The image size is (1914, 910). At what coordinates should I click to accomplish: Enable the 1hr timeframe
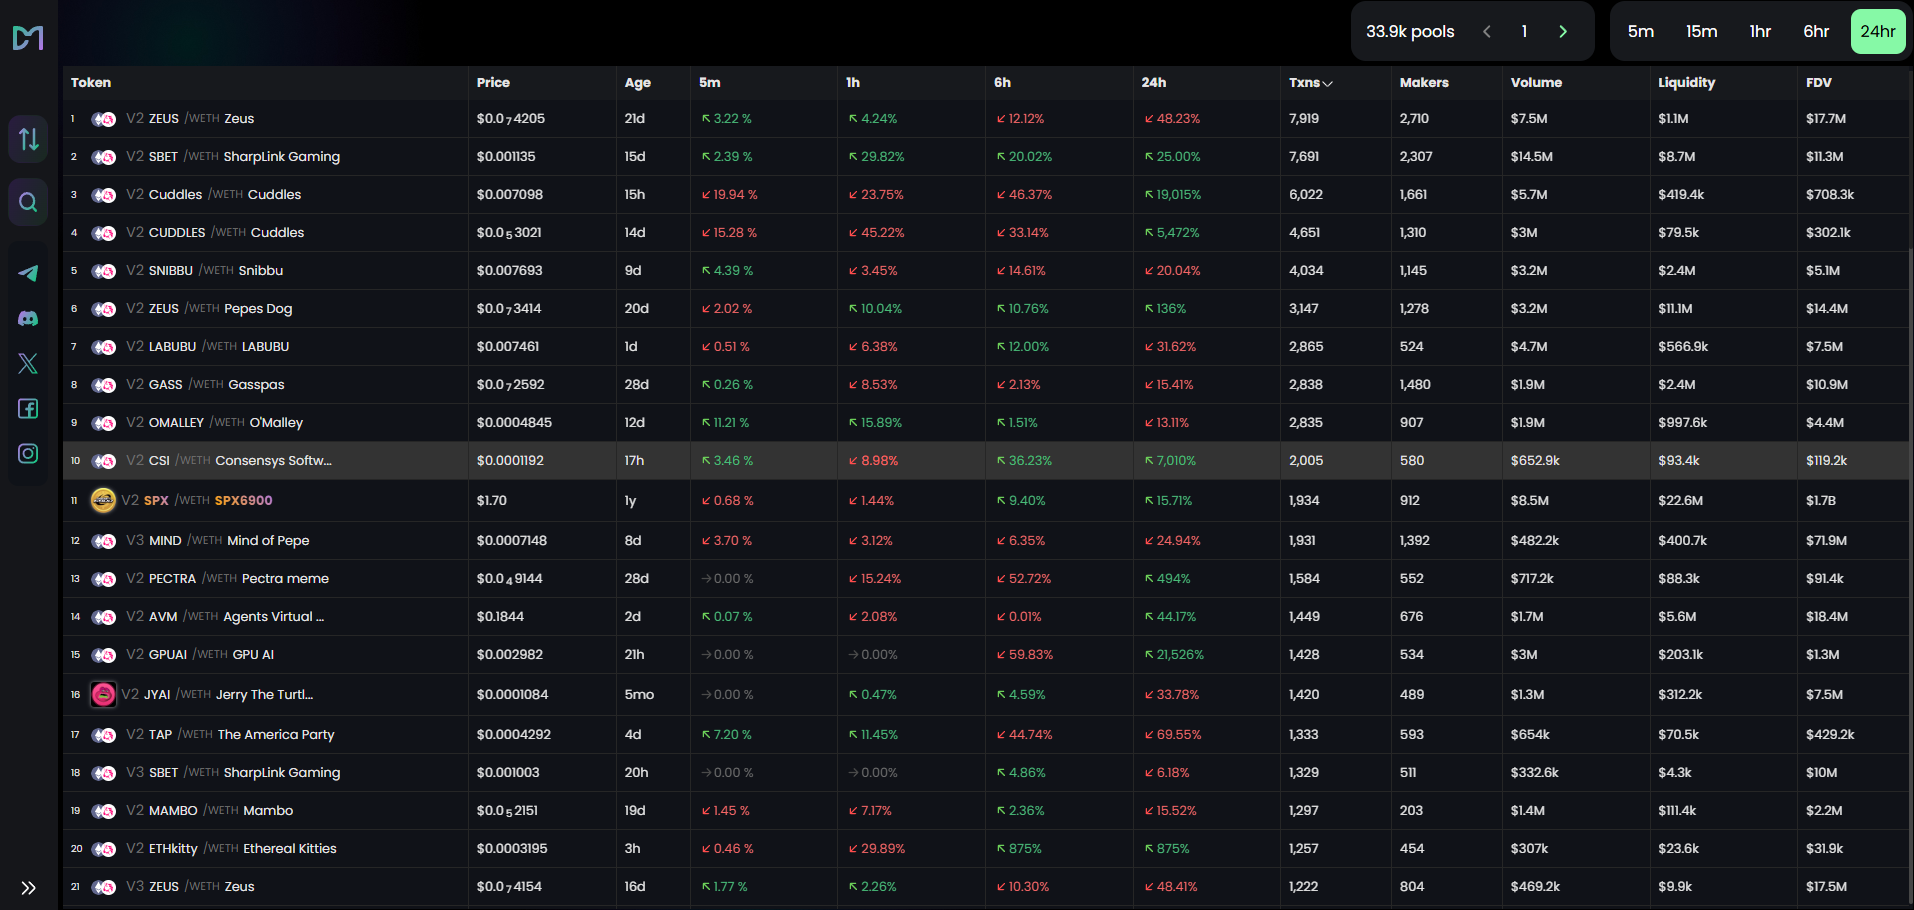click(1760, 31)
